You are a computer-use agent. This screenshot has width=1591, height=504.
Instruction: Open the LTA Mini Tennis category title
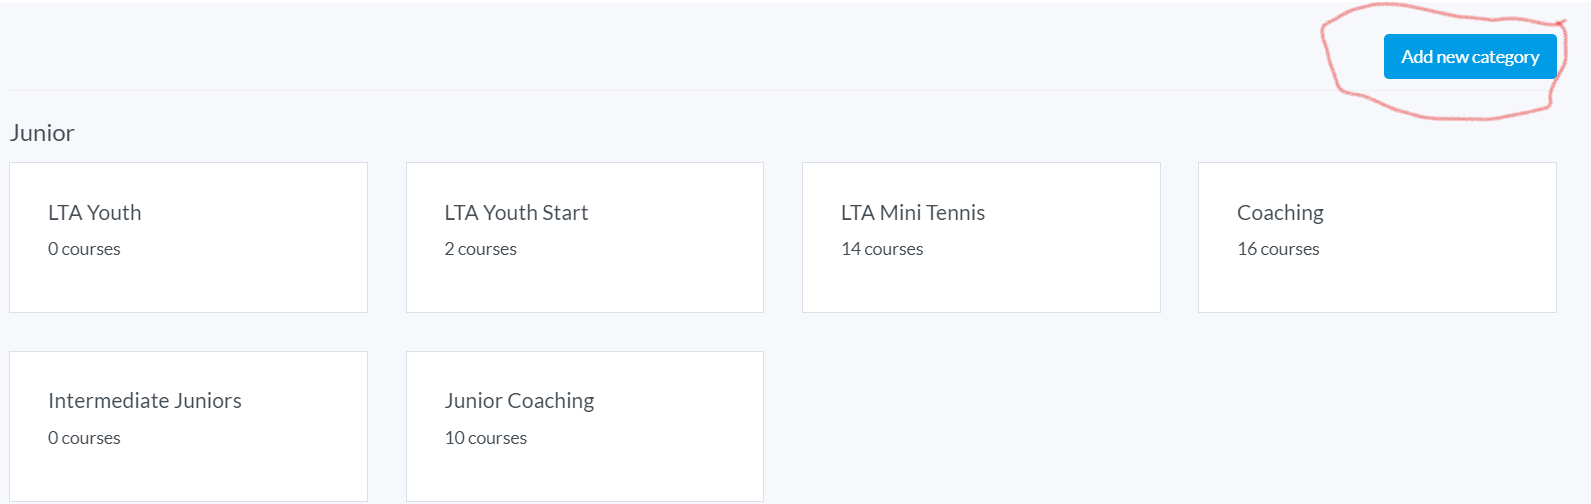pyautogui.click(x=913, y=213)
